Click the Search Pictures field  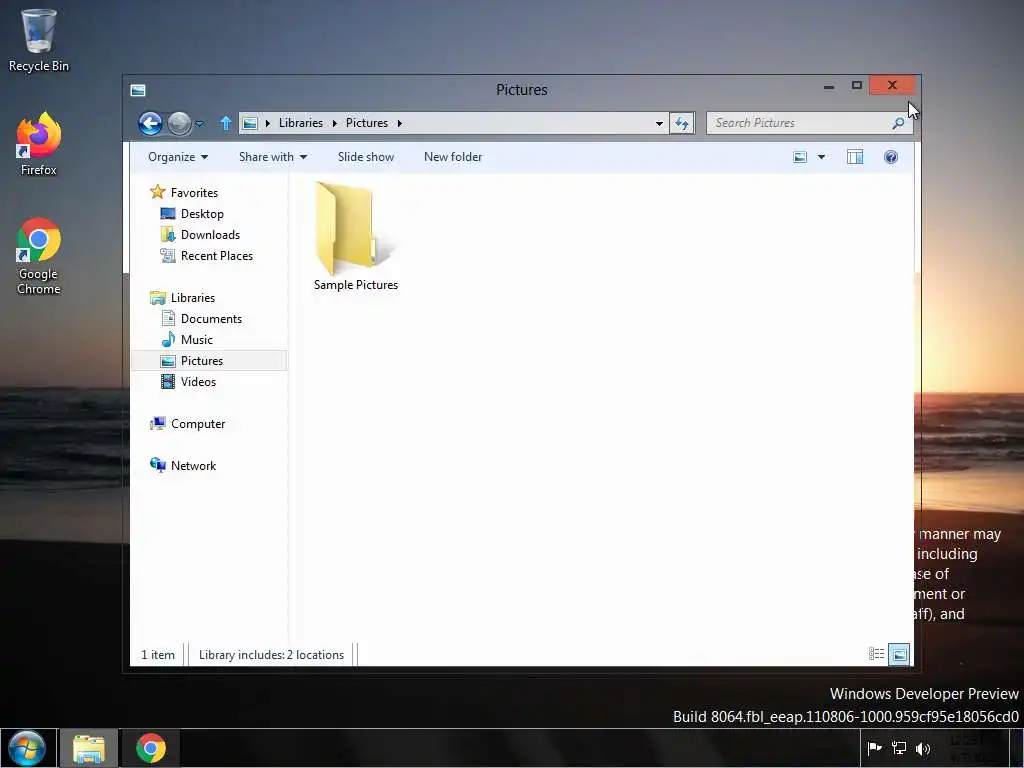(x=809, y=123)
